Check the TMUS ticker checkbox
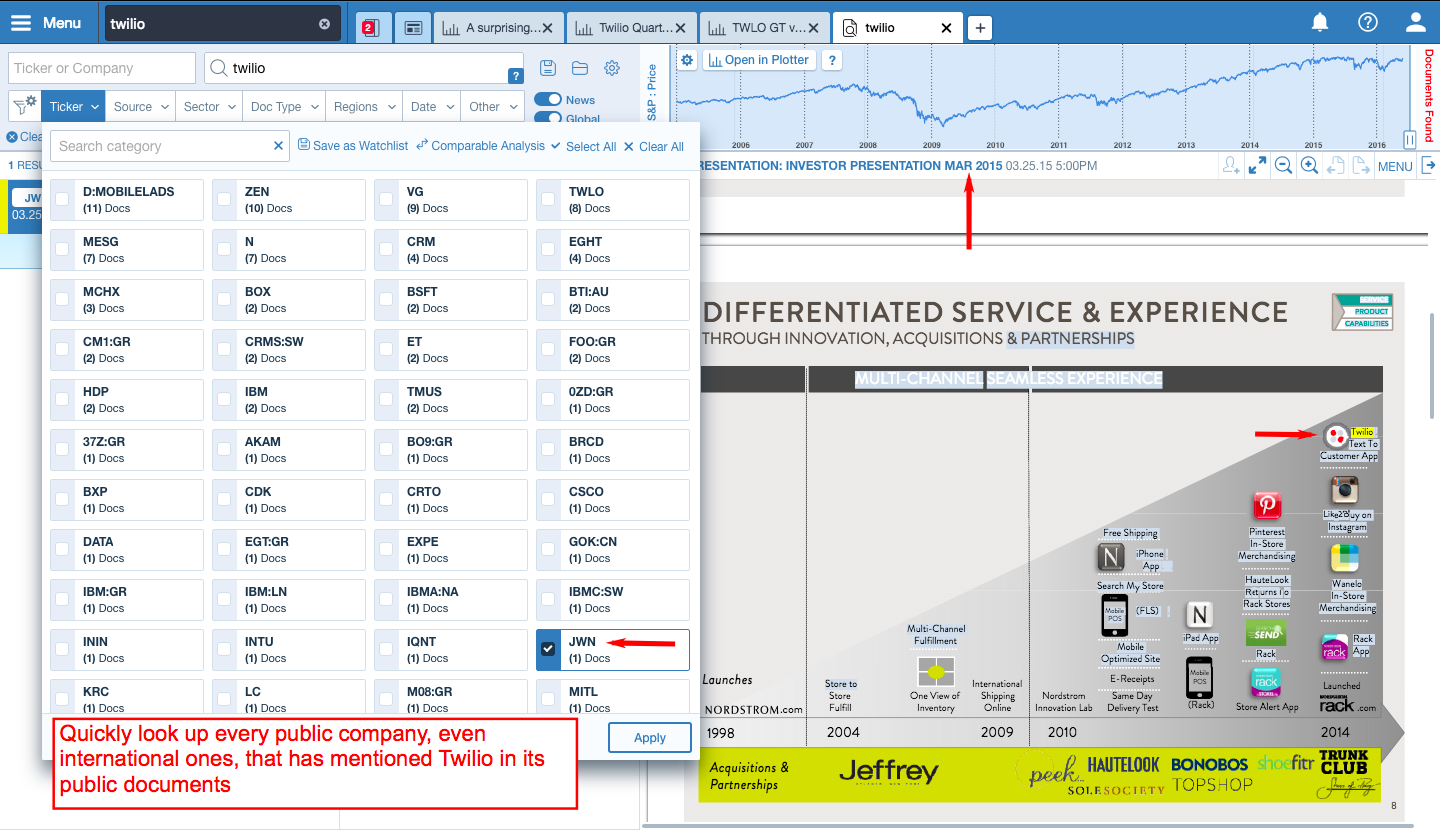Viewport: 1440px width, 830px height. pyautogui.click(x=386, y=399)
